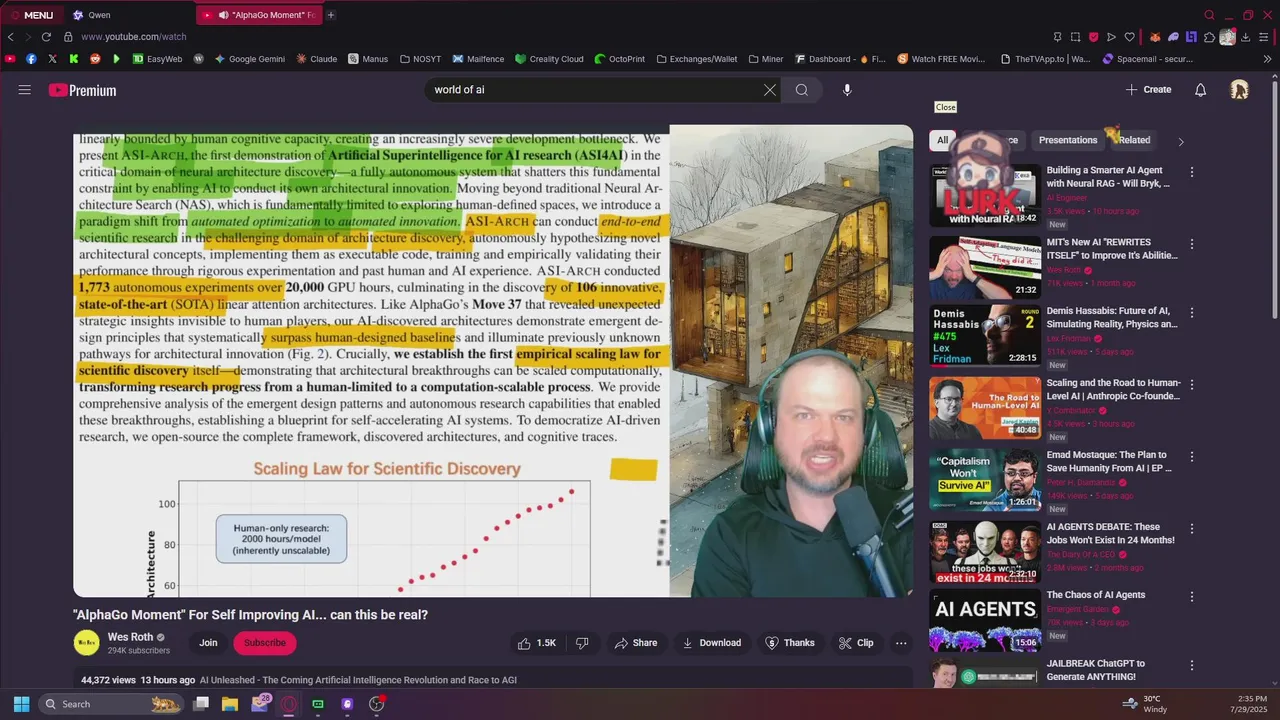1280x720 pixels.
Task: Go back in browser history
Action: 11,37
